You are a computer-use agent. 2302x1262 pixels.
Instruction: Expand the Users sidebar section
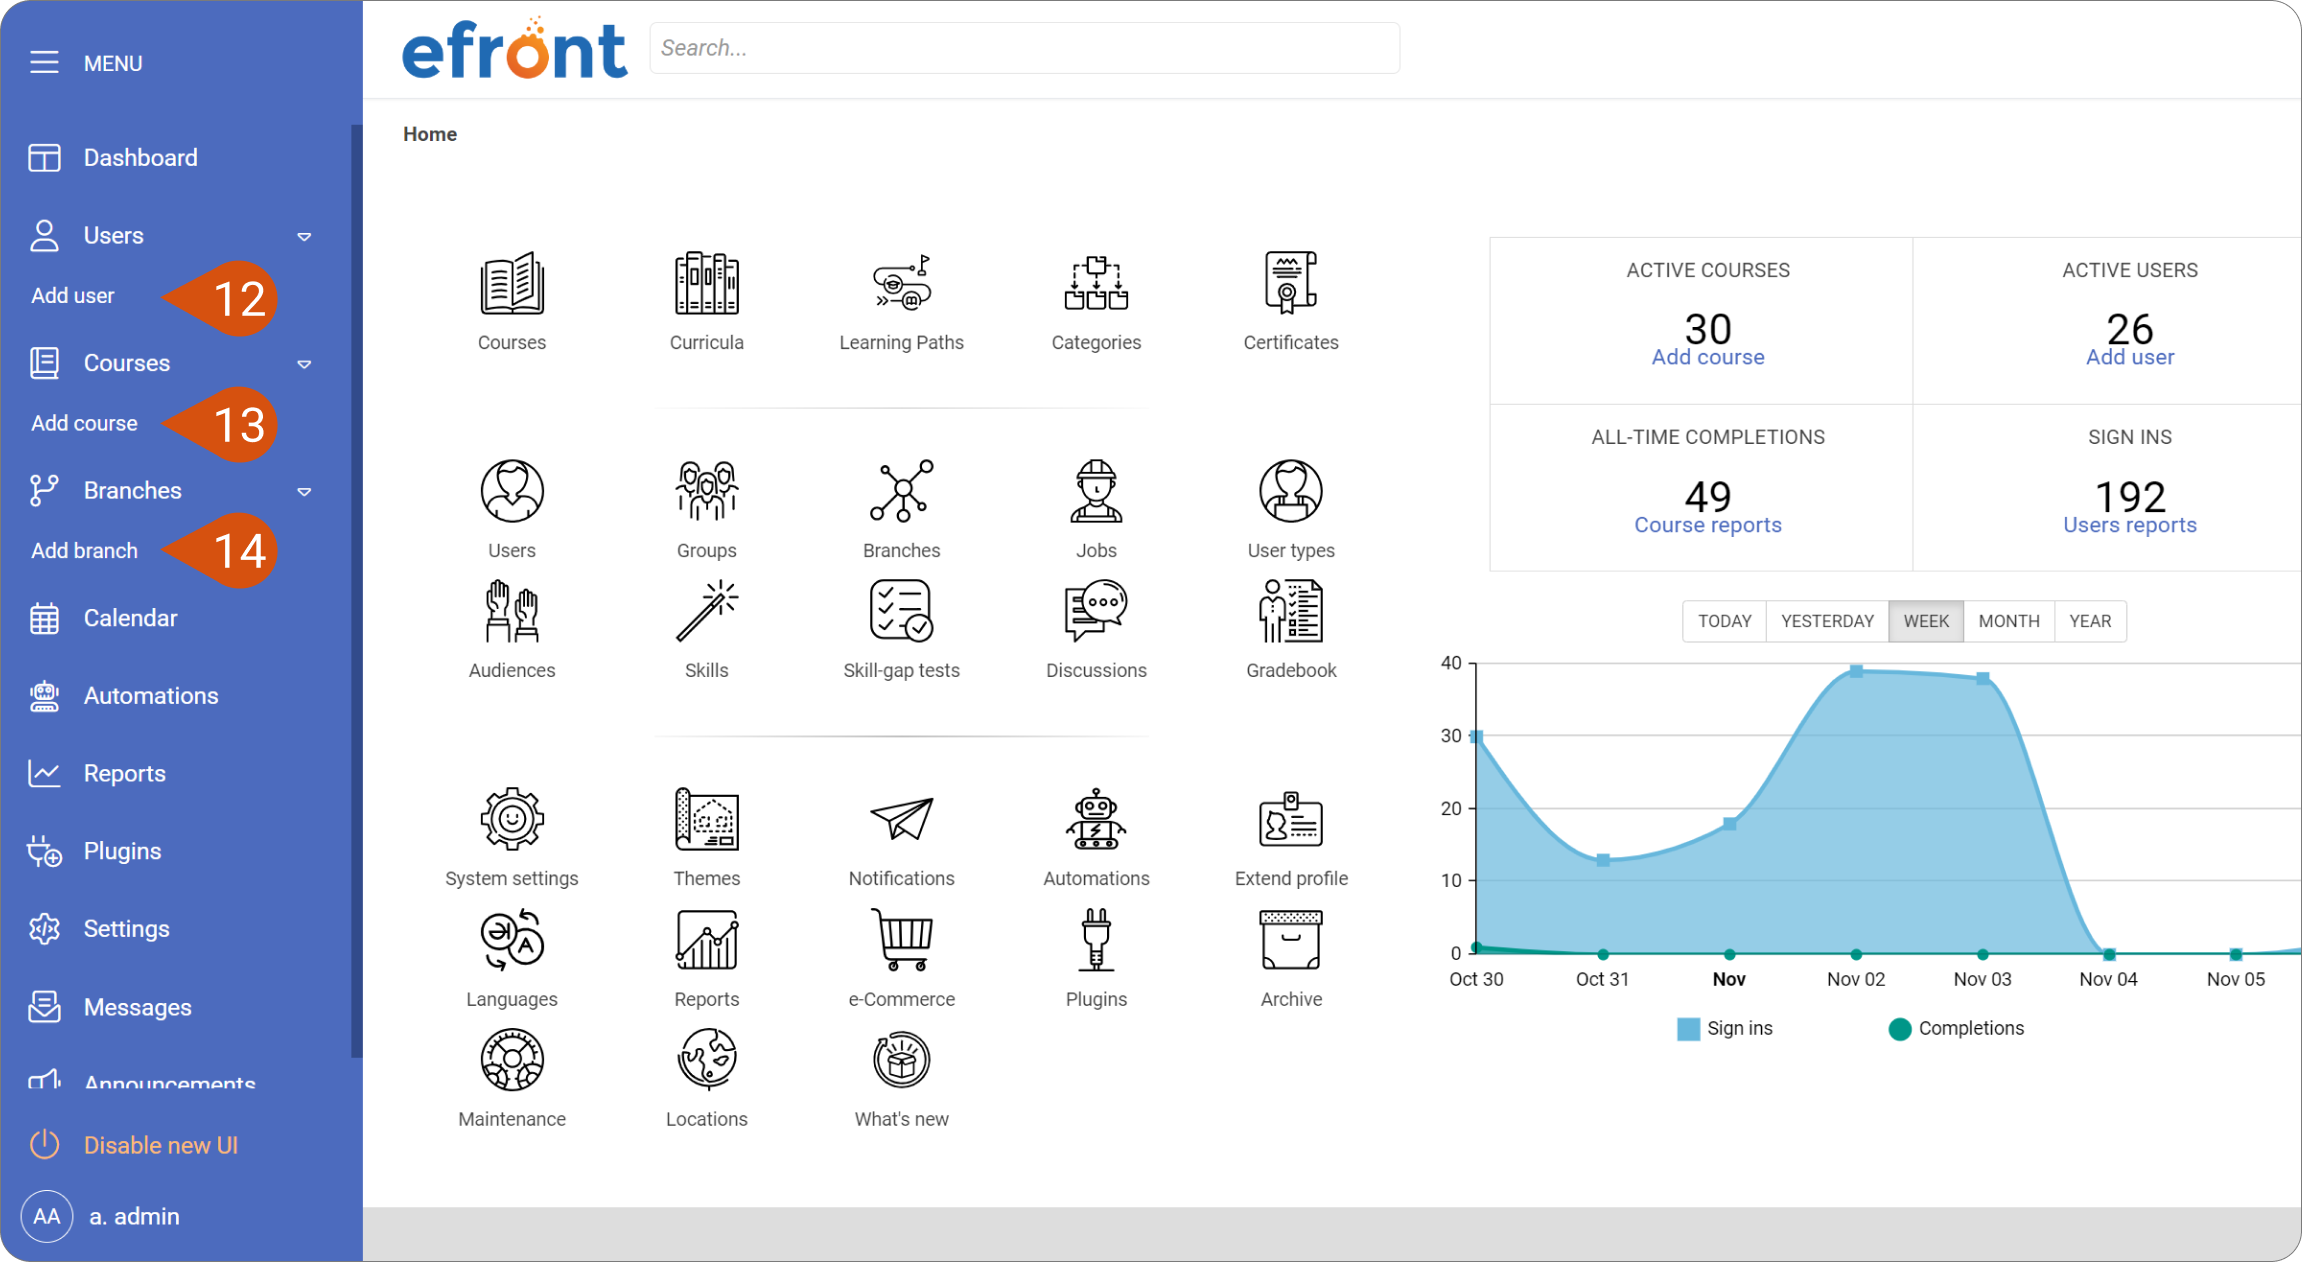click(x=305, y=235)
